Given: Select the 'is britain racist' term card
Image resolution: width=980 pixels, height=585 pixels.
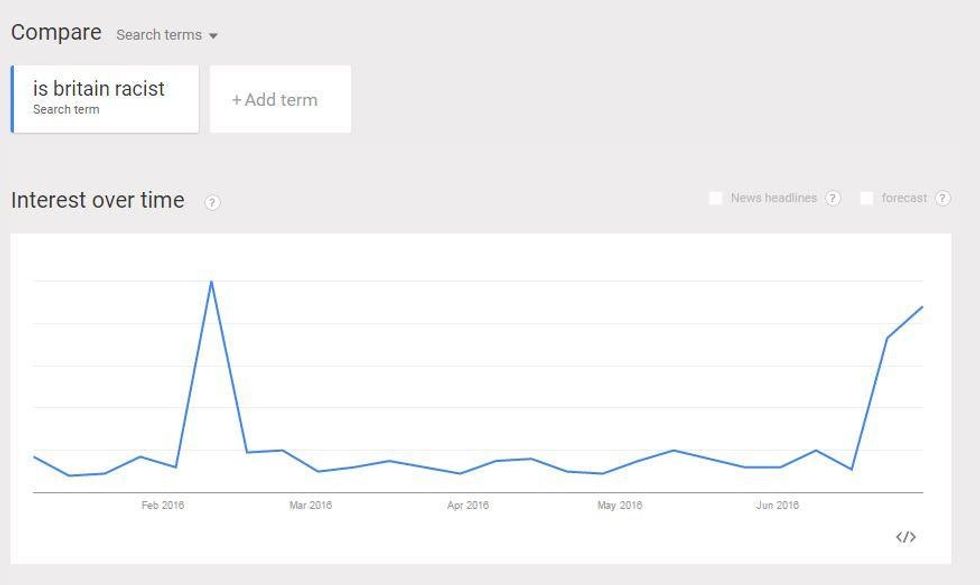Looking at the screenshot, I should [105, 98].
